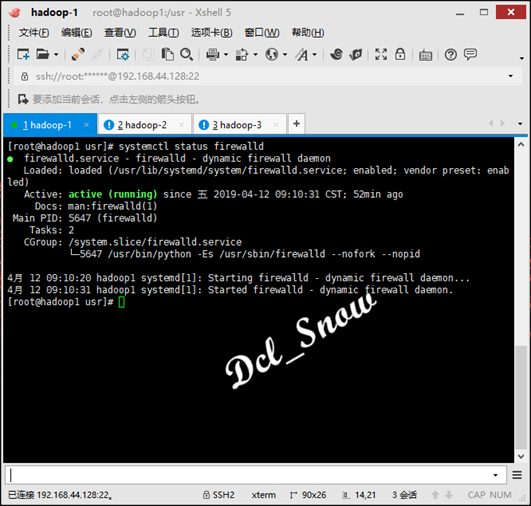Click the status bar down arrow icon
The height and width of the screenshot is (506, 531).
(x=449, y=495)
